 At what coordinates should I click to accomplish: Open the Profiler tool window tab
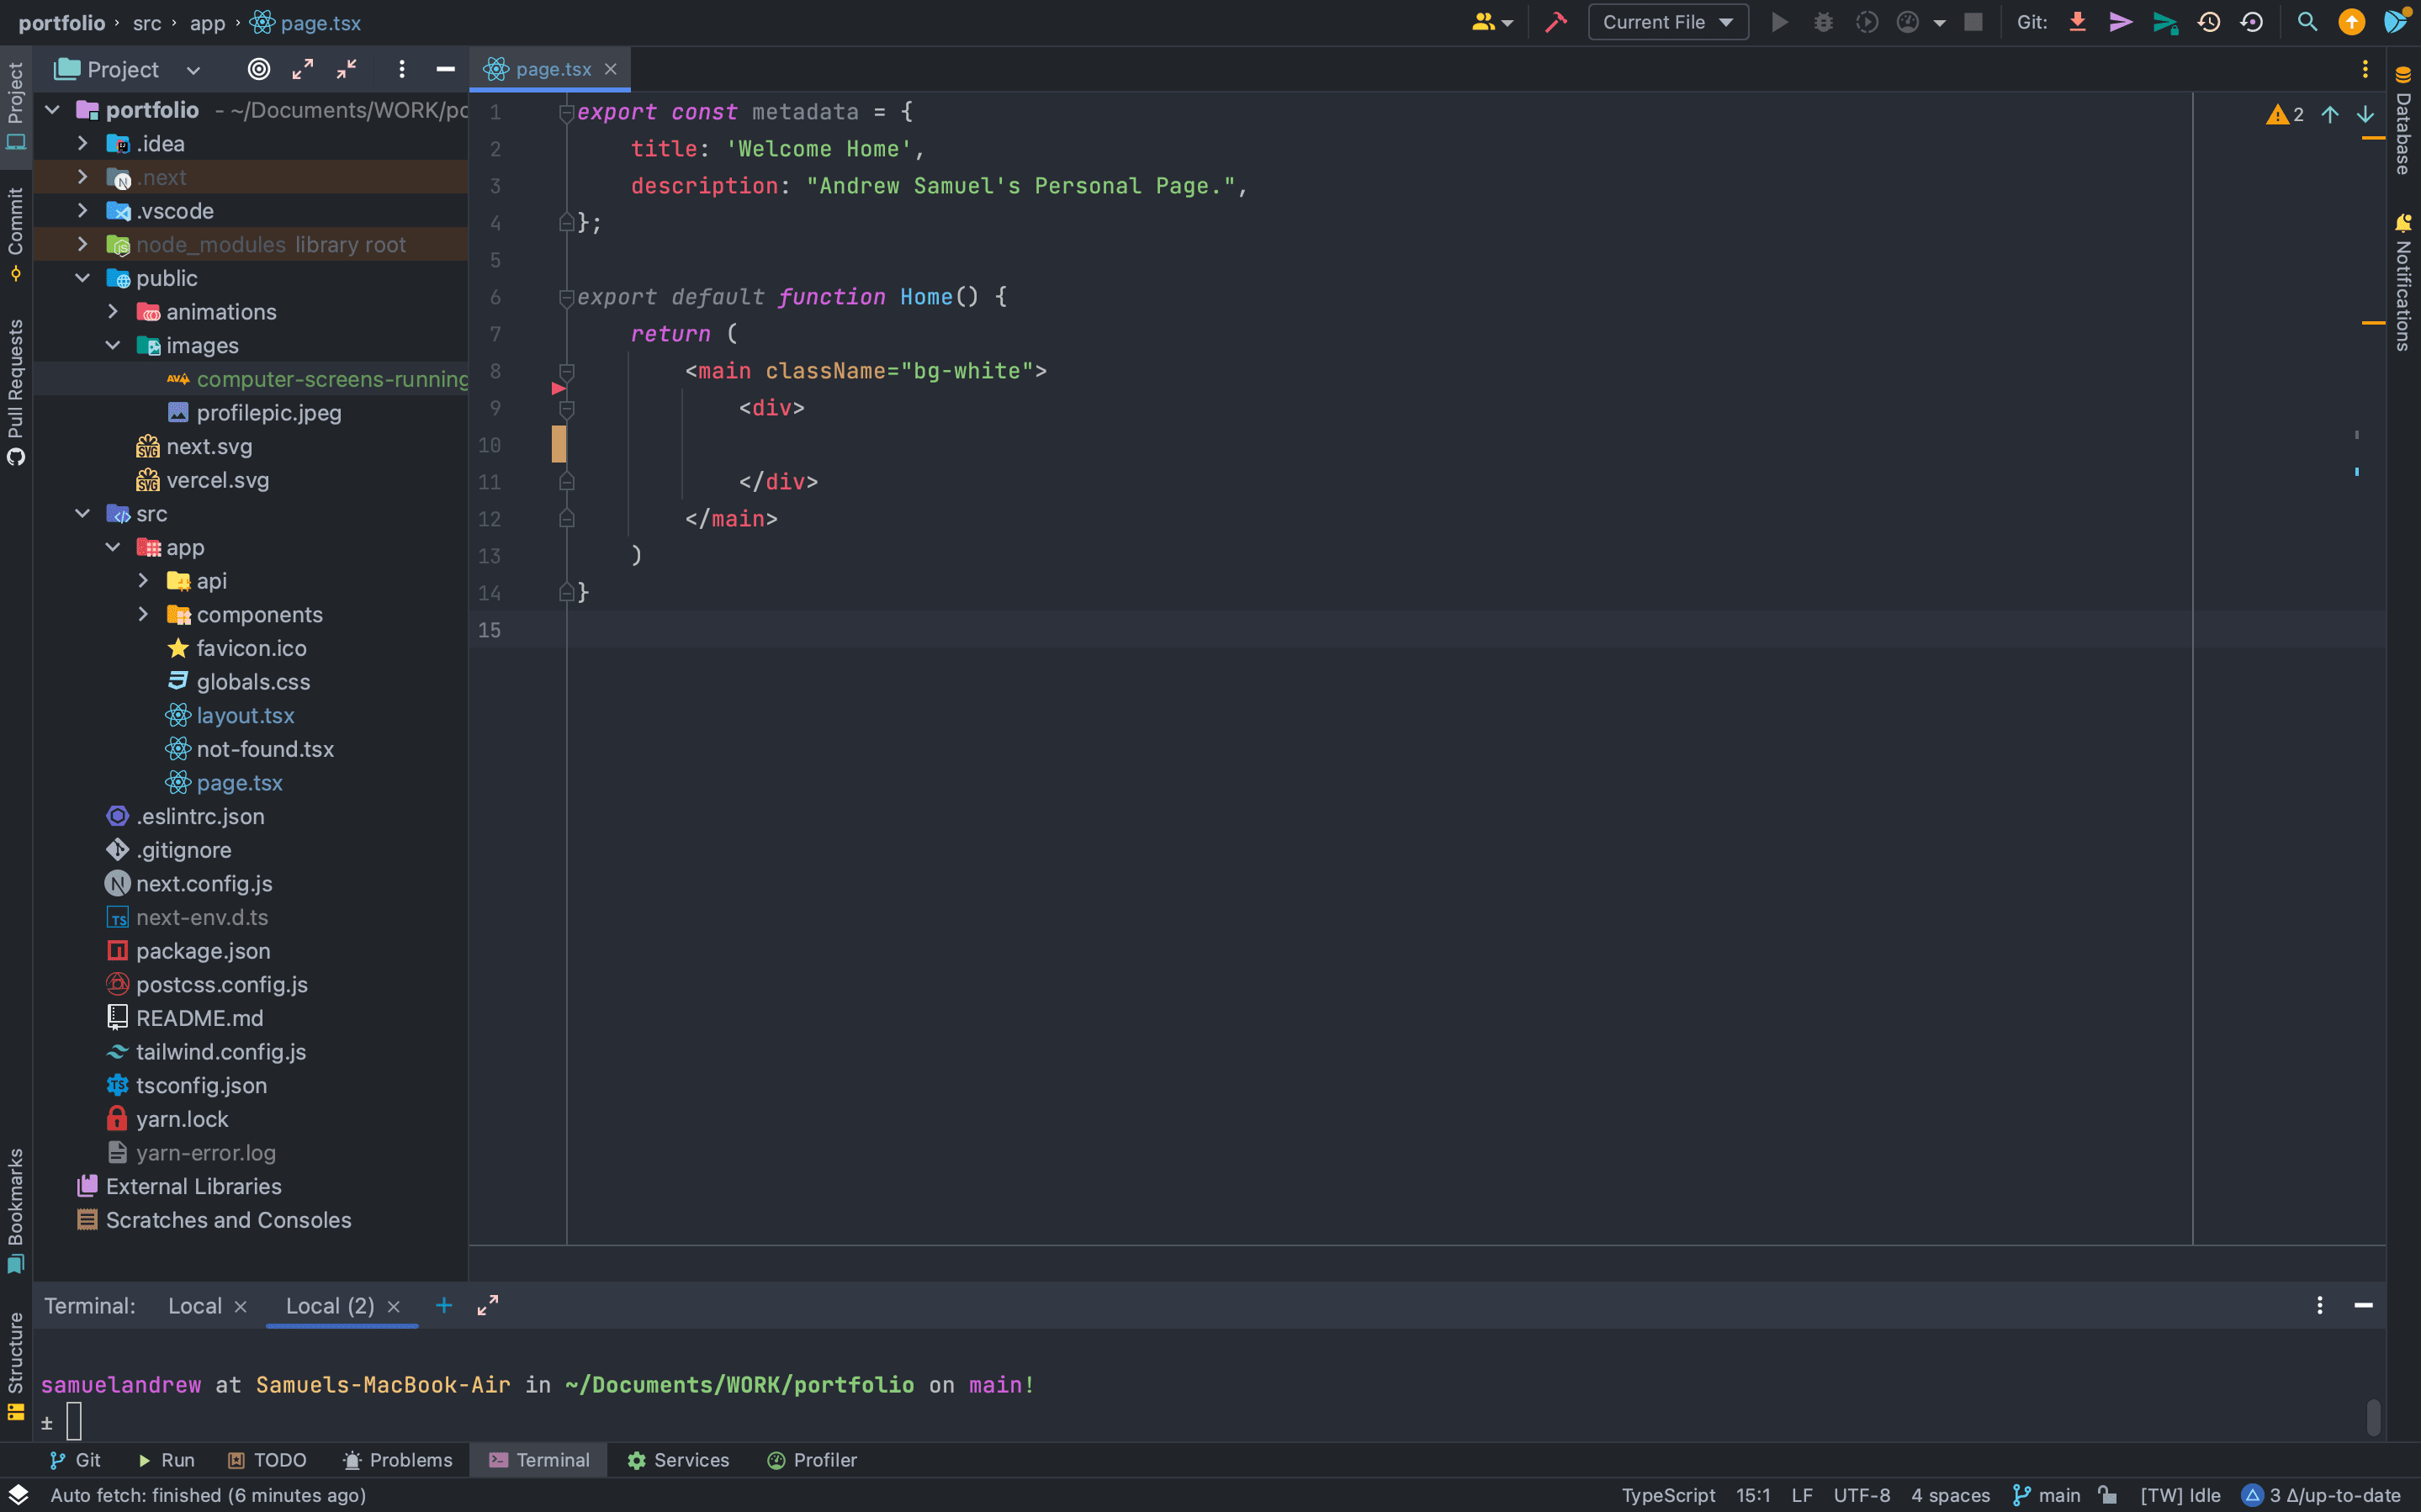811,1460
